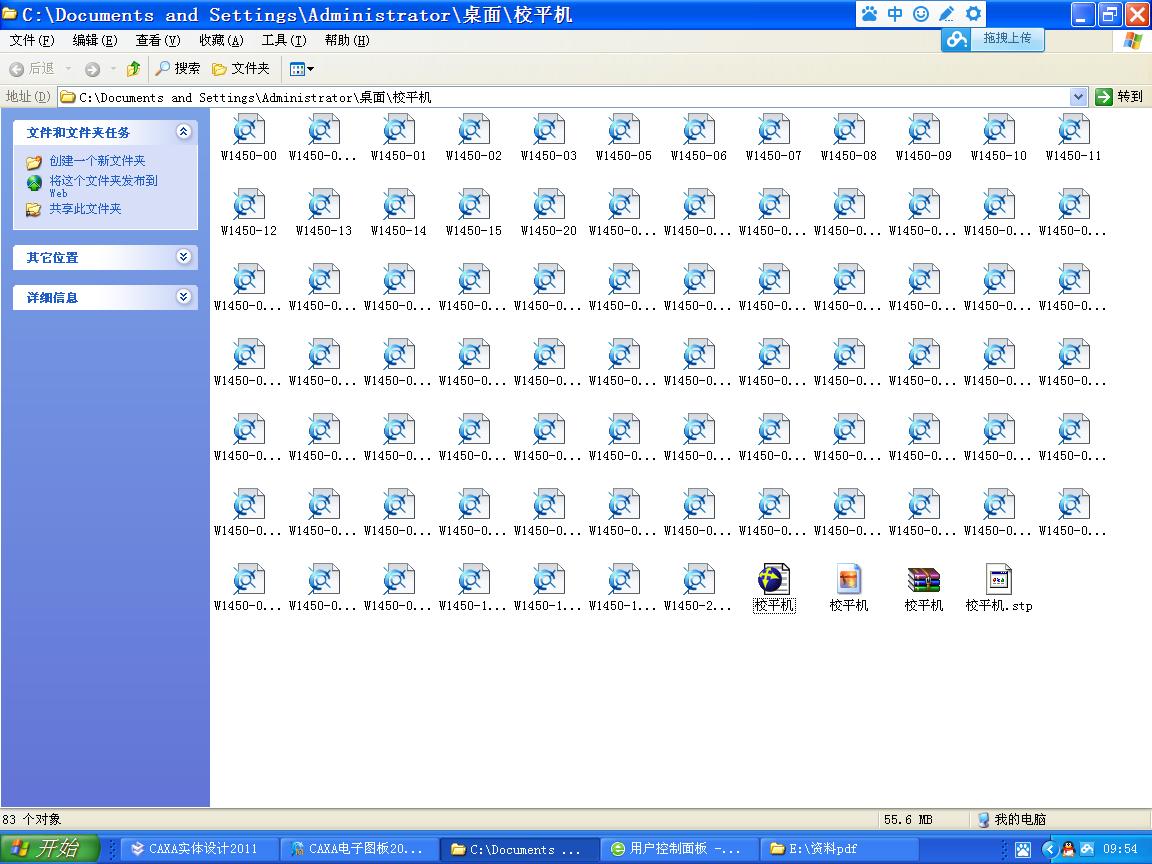Click the Up one level folder icon
Screen dimensions: 1152x864
point(133,68)
